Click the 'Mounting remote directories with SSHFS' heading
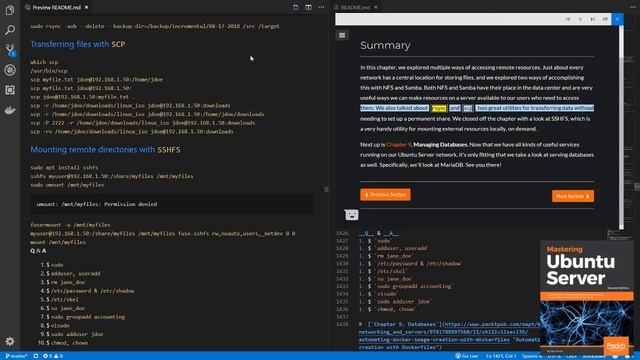This screenshot has width=640, height=360. point(105,149)
